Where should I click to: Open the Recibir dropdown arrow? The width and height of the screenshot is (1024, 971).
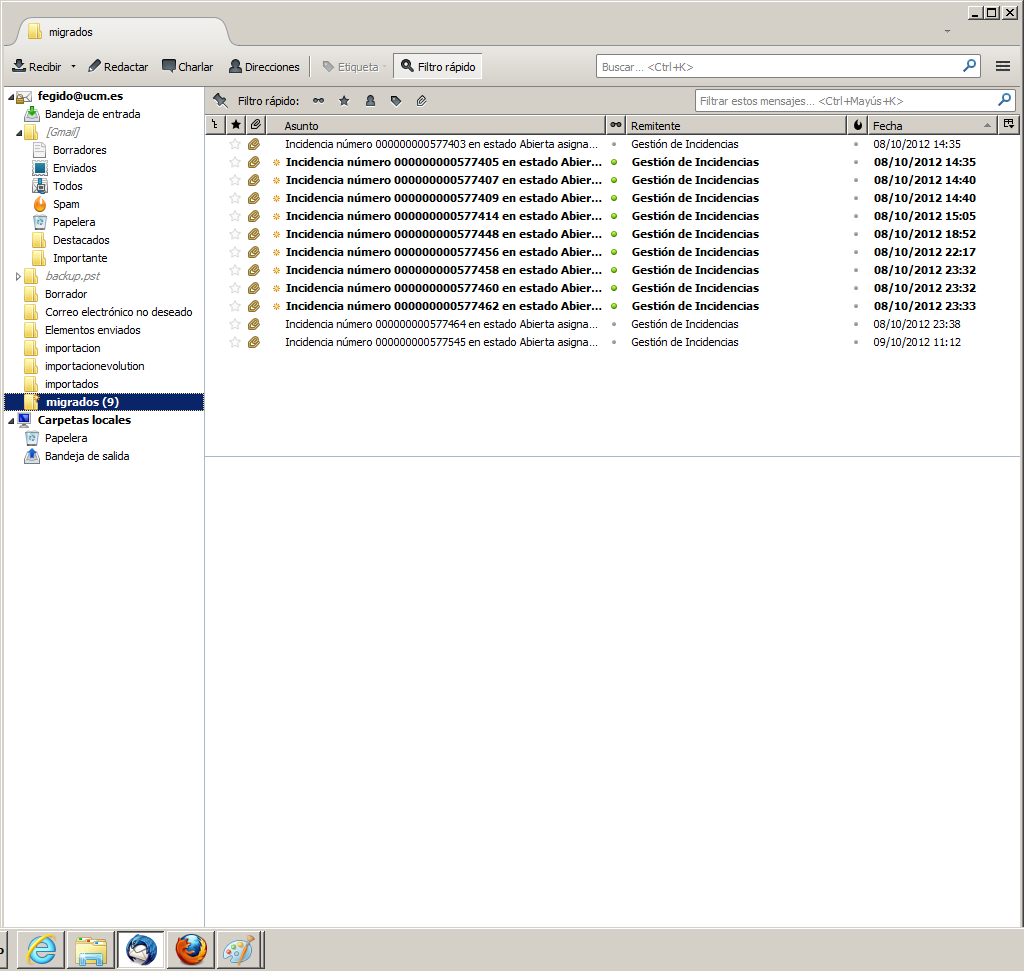click(73, 67)
